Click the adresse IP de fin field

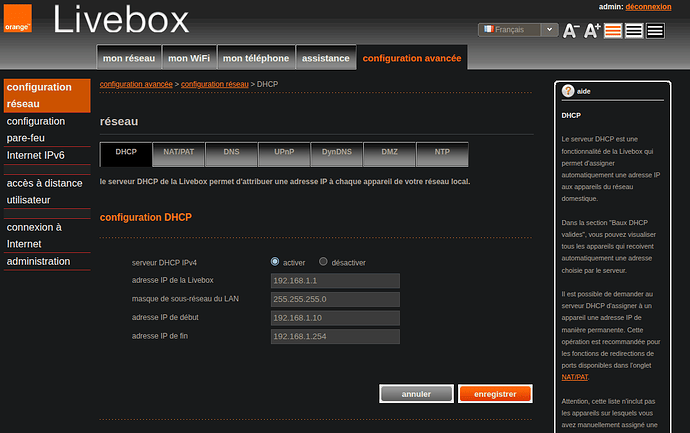click(x=335, y=336)
